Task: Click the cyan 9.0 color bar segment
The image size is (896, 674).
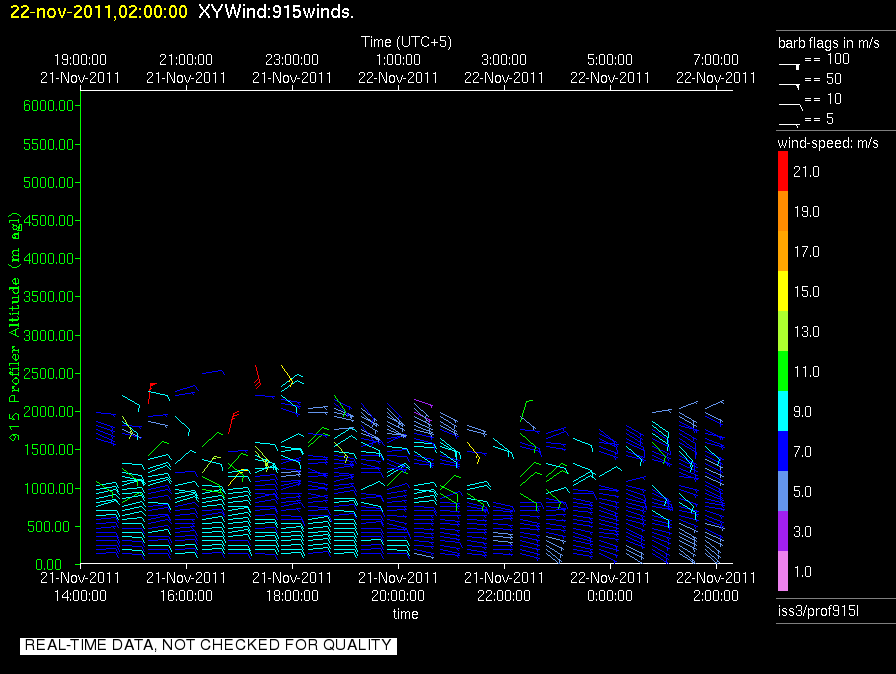Action: [783, 411]
